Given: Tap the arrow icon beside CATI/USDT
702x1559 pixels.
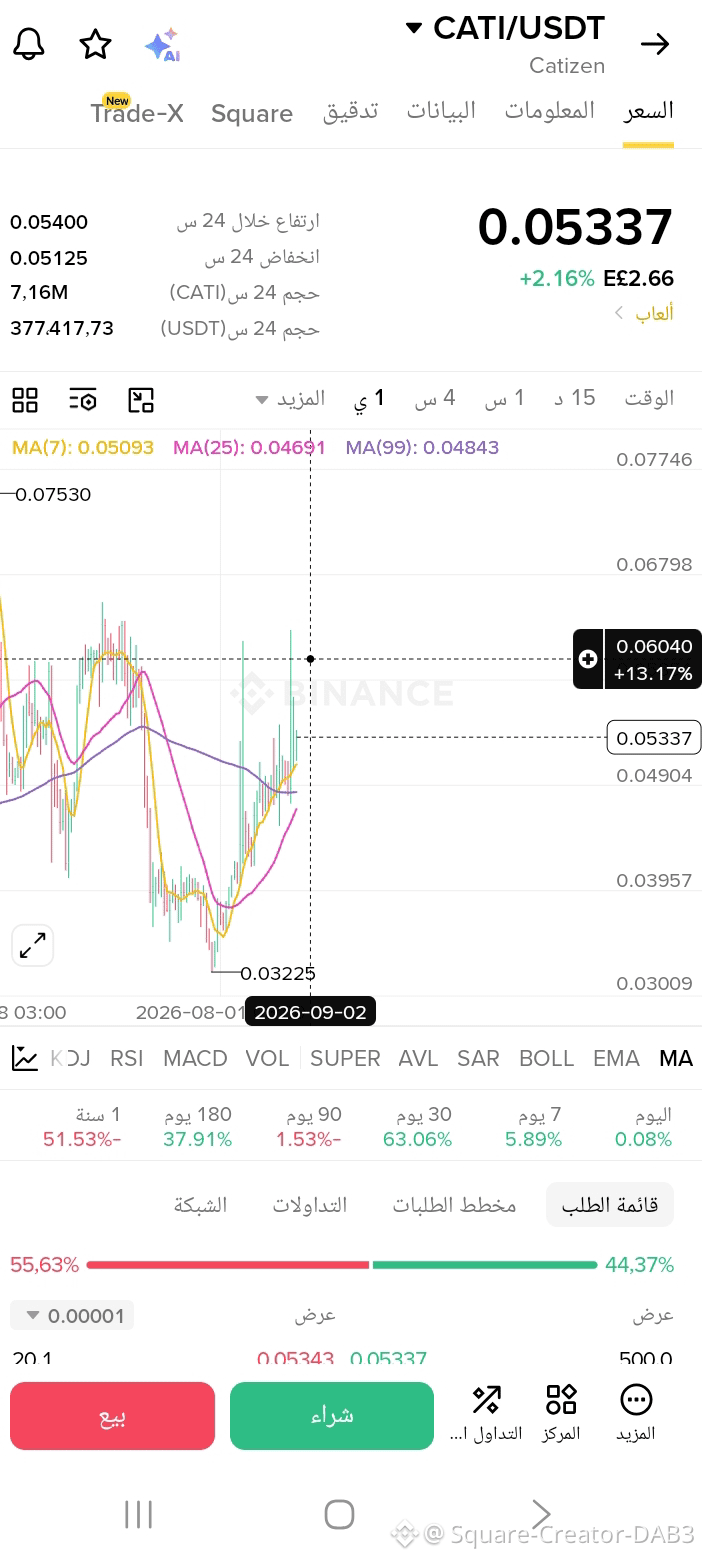Looking at the screenshot, I should coord(655,44).
